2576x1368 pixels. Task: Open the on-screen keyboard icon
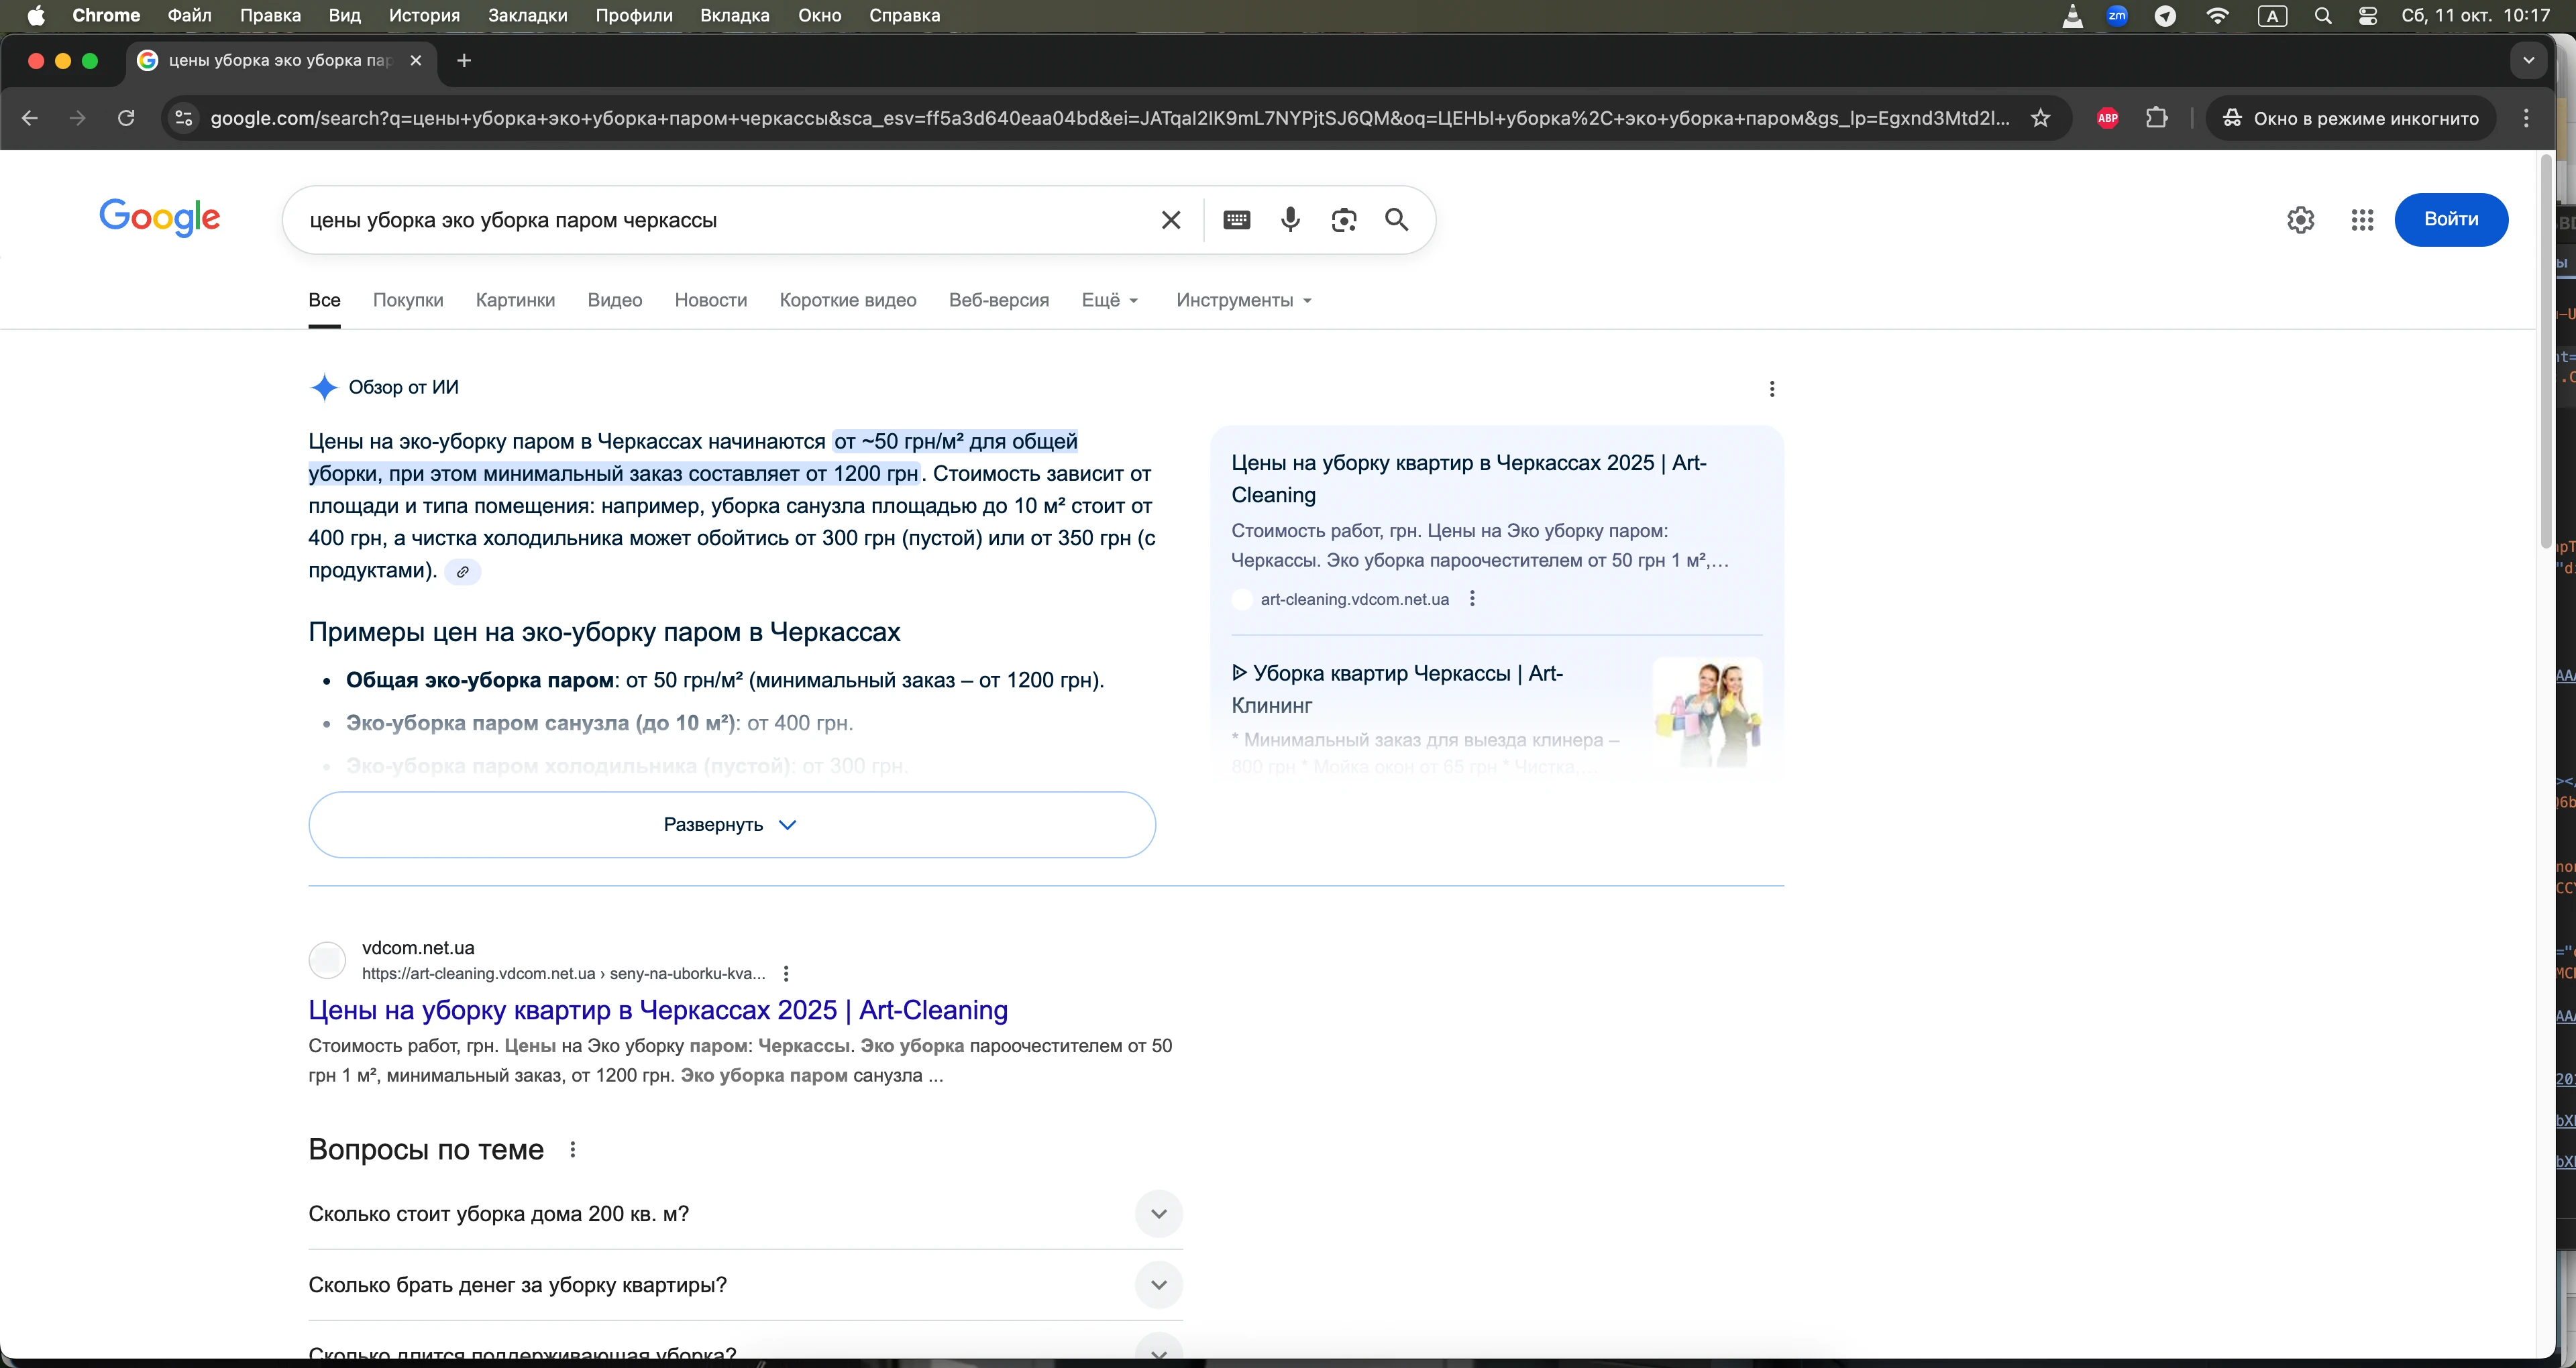[x=1236, y=220]
